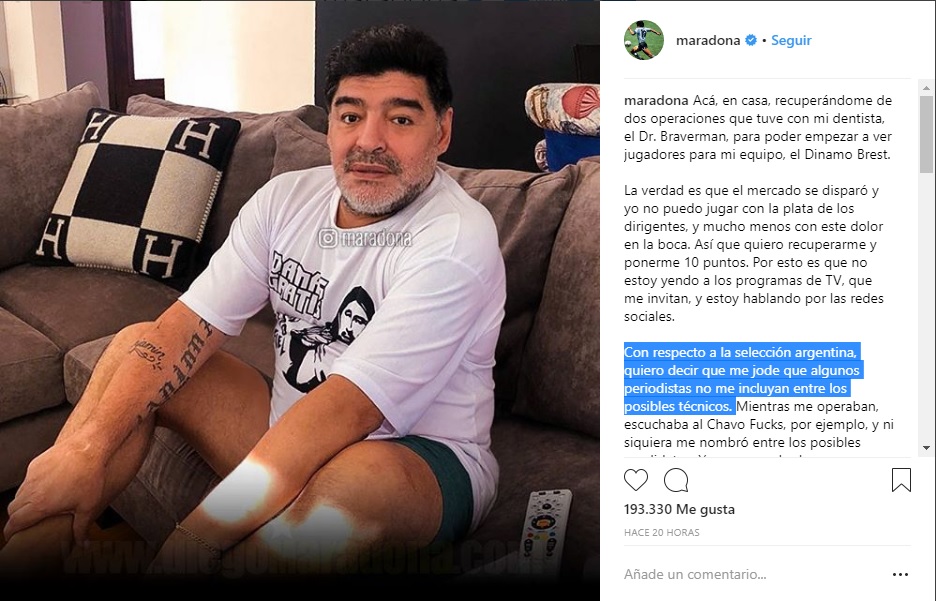Like the post with heart icon
This screenshot has height=601, width=936.
pyautogui.click(x=636, y=480)
